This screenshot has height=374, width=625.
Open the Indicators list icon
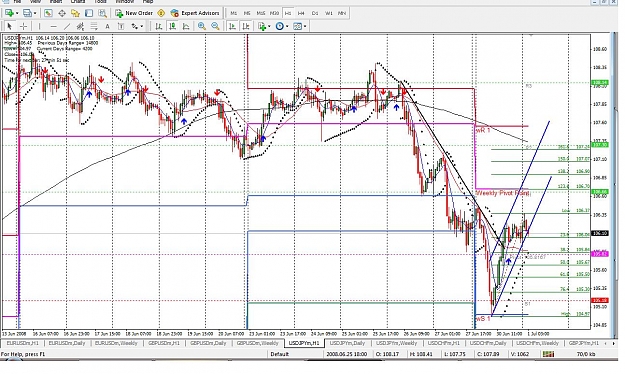[262, 26]
